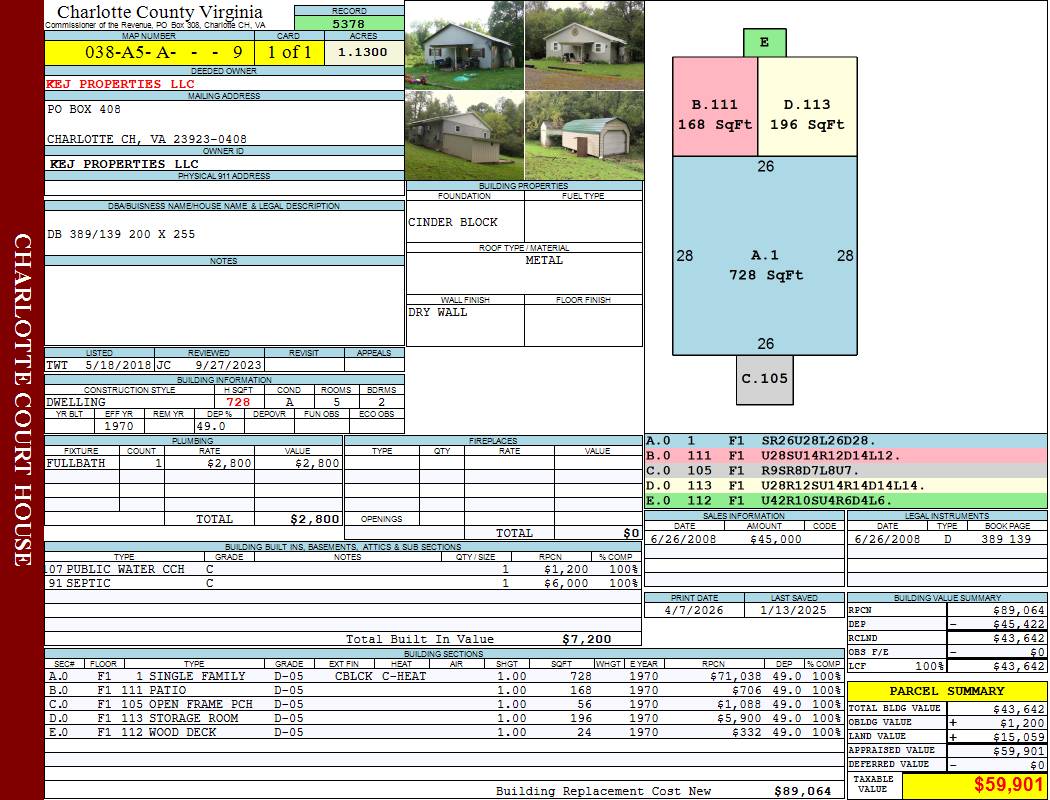The height and width of the screenshot is (800, 1050).
Task: Select the bottom-left side view house photo
Action: 464,136
